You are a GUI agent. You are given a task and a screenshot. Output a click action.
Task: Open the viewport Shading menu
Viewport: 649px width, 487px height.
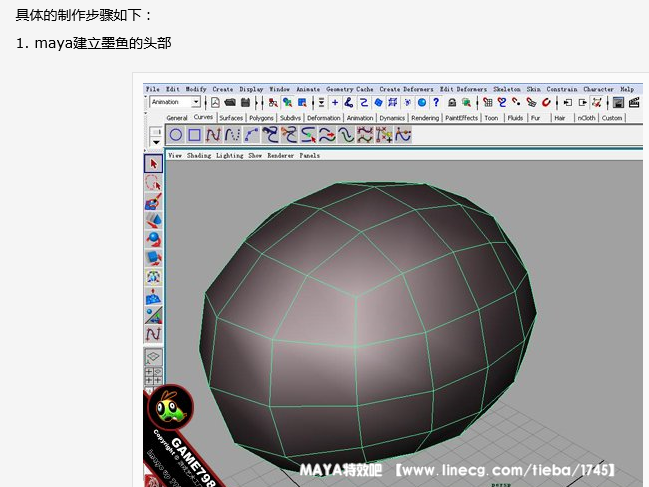199,156
